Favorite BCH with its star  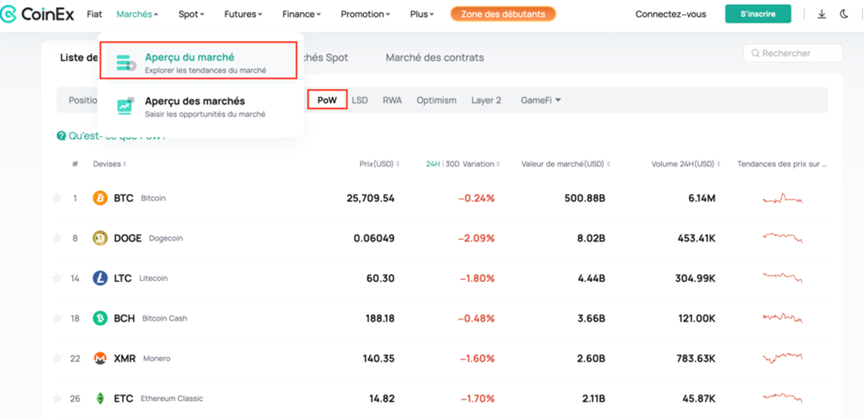click(57, 318)
